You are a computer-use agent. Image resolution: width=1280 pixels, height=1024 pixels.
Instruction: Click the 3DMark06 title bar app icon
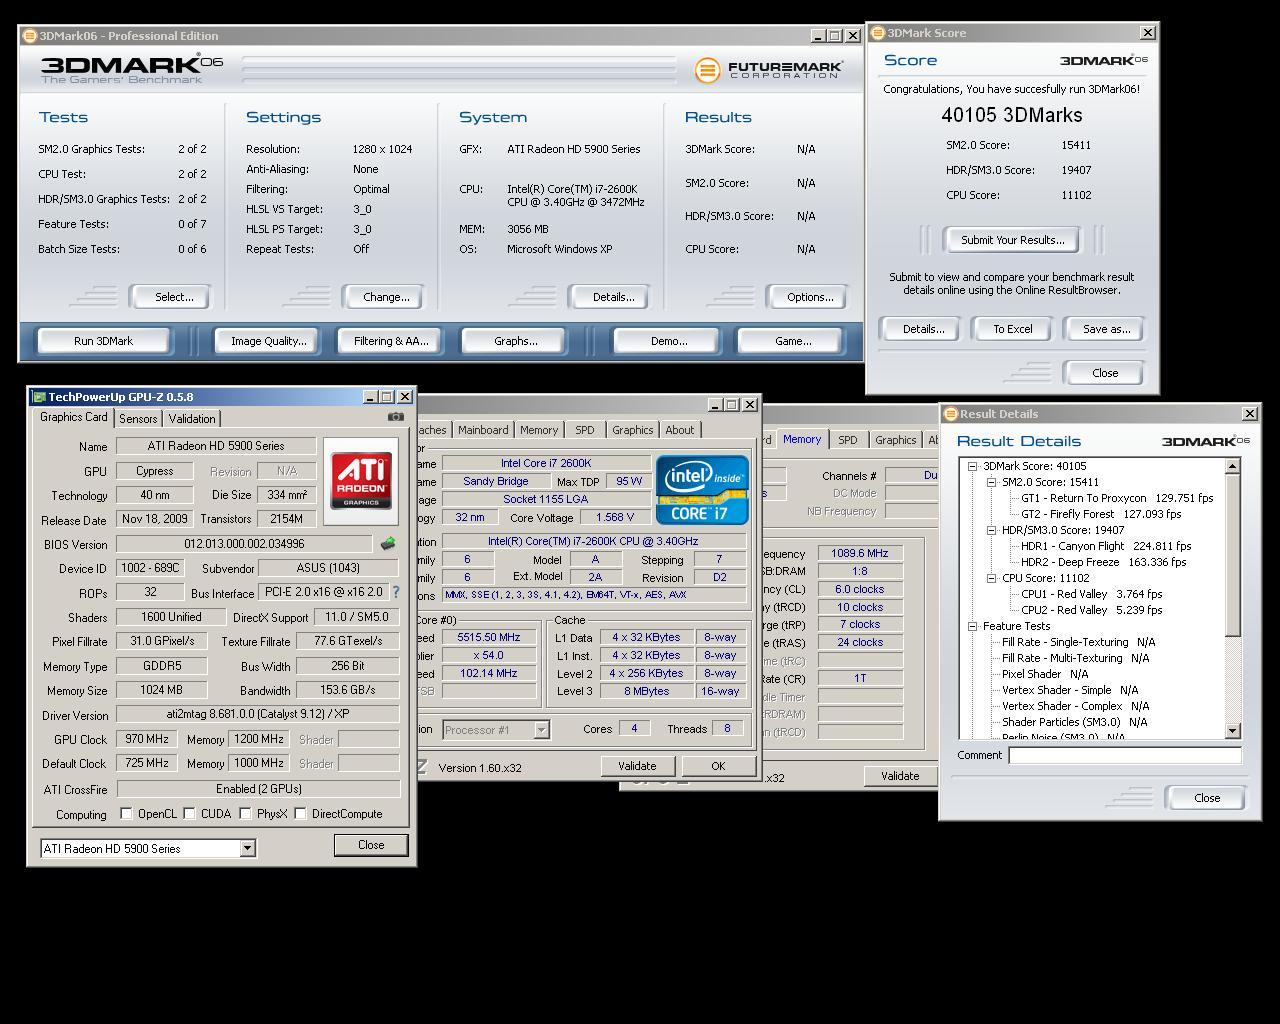[30, 36]
